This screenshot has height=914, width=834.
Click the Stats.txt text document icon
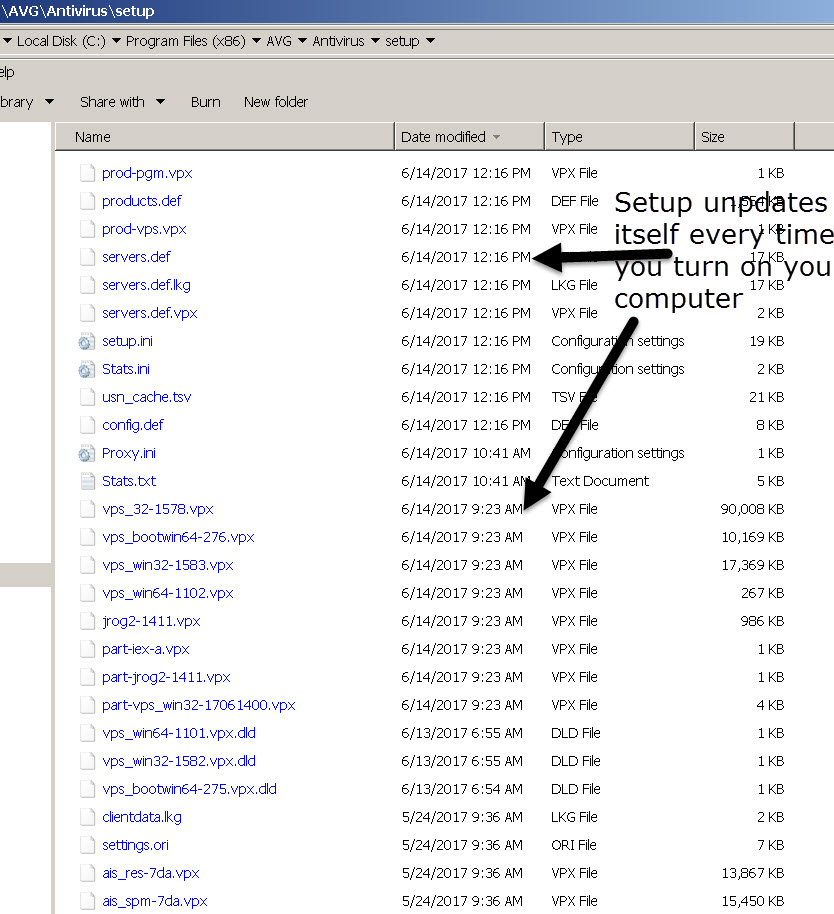click(87, 481)
